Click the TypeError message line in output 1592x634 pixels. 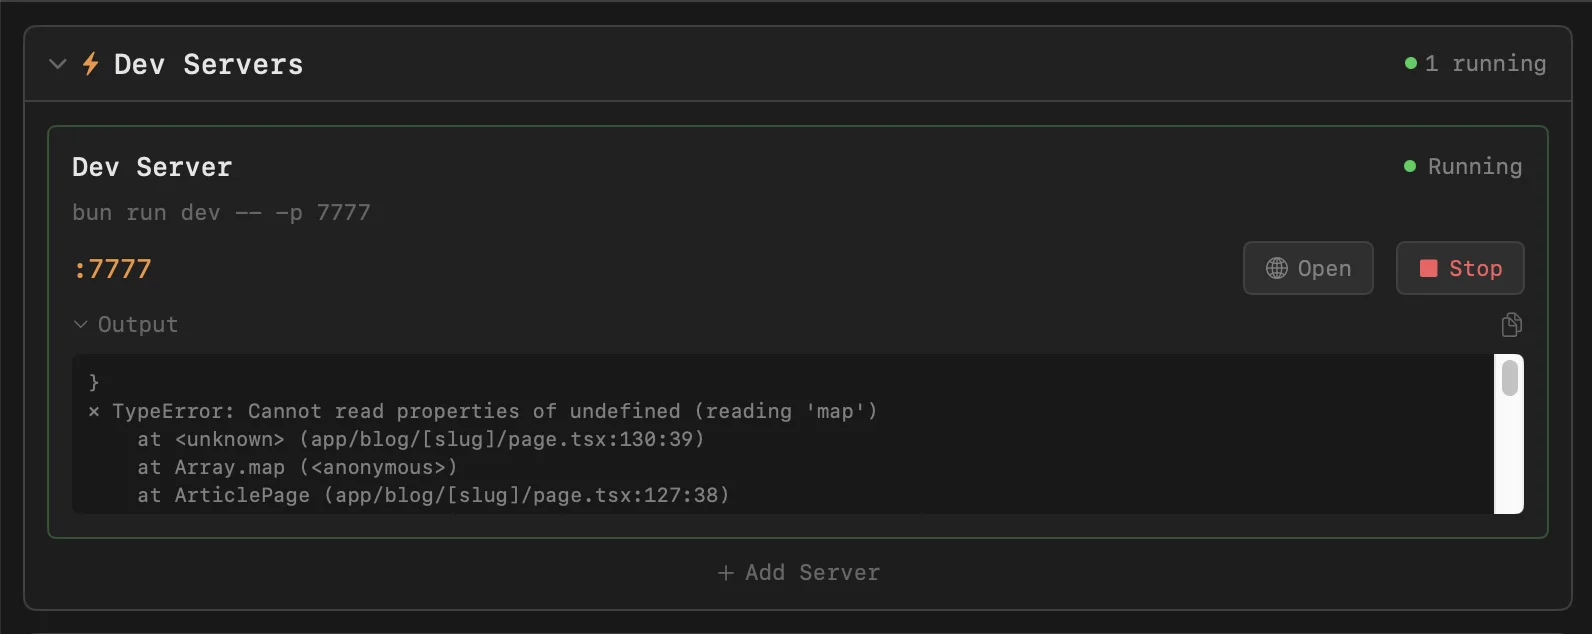494,411
